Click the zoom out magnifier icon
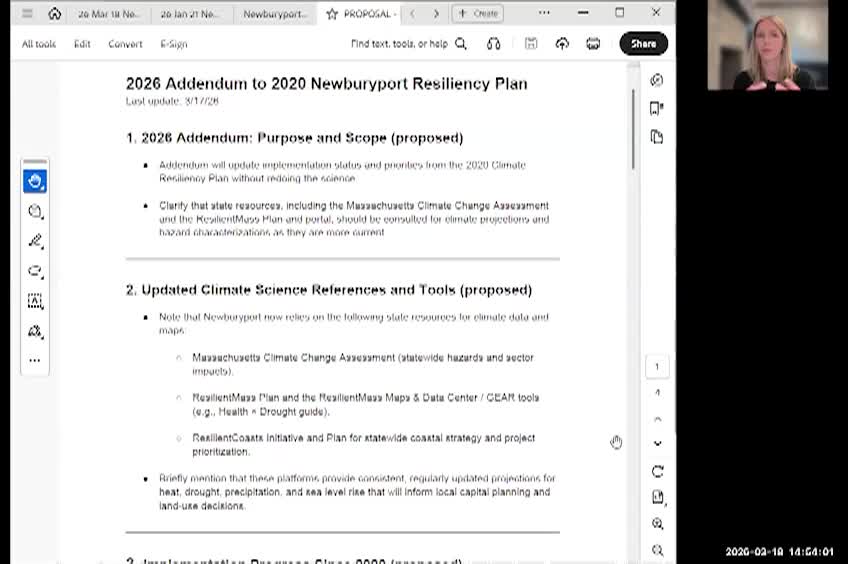Image resolution: width=848 pixels, height=564 pixels. [x=658, y=550]
